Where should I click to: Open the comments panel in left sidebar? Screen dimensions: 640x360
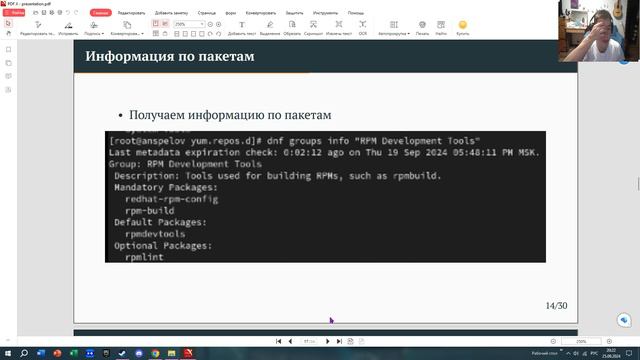(x=9, y=76)
